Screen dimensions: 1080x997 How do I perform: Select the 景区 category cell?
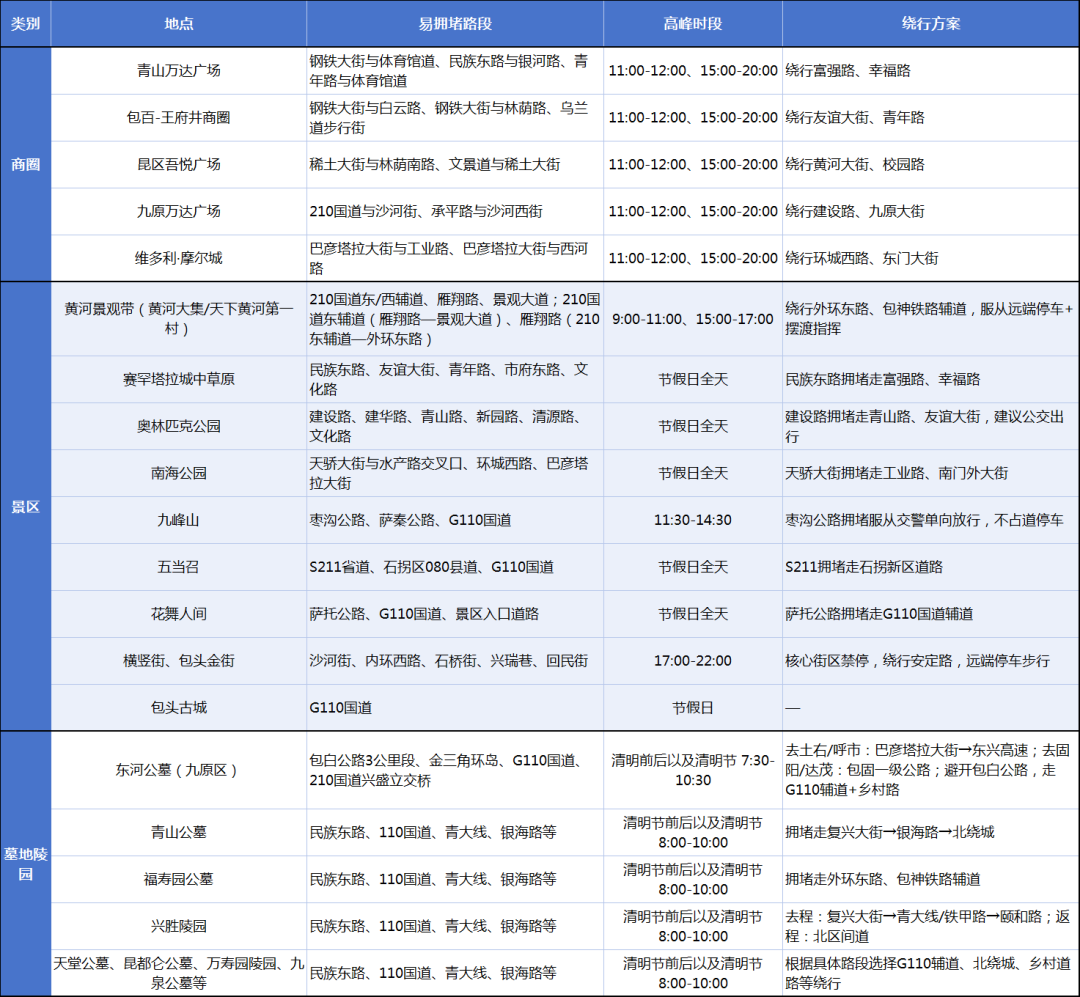(x=25, y=507)
